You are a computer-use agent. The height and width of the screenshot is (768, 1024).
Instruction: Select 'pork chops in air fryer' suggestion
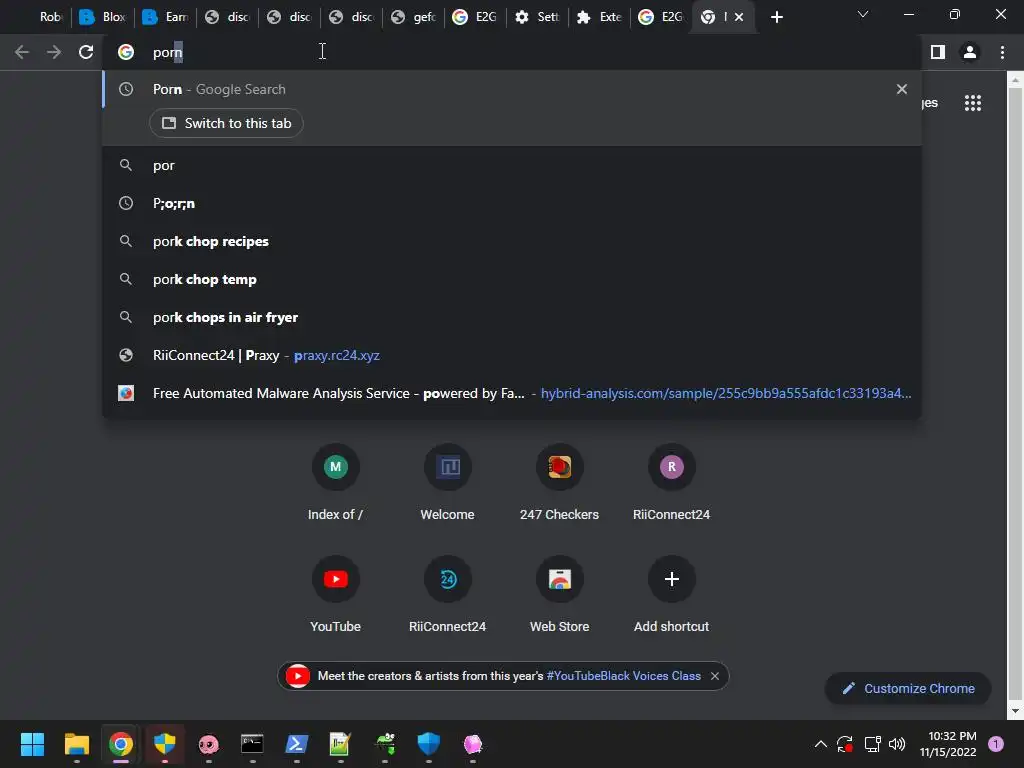click(x=512, y=317)
